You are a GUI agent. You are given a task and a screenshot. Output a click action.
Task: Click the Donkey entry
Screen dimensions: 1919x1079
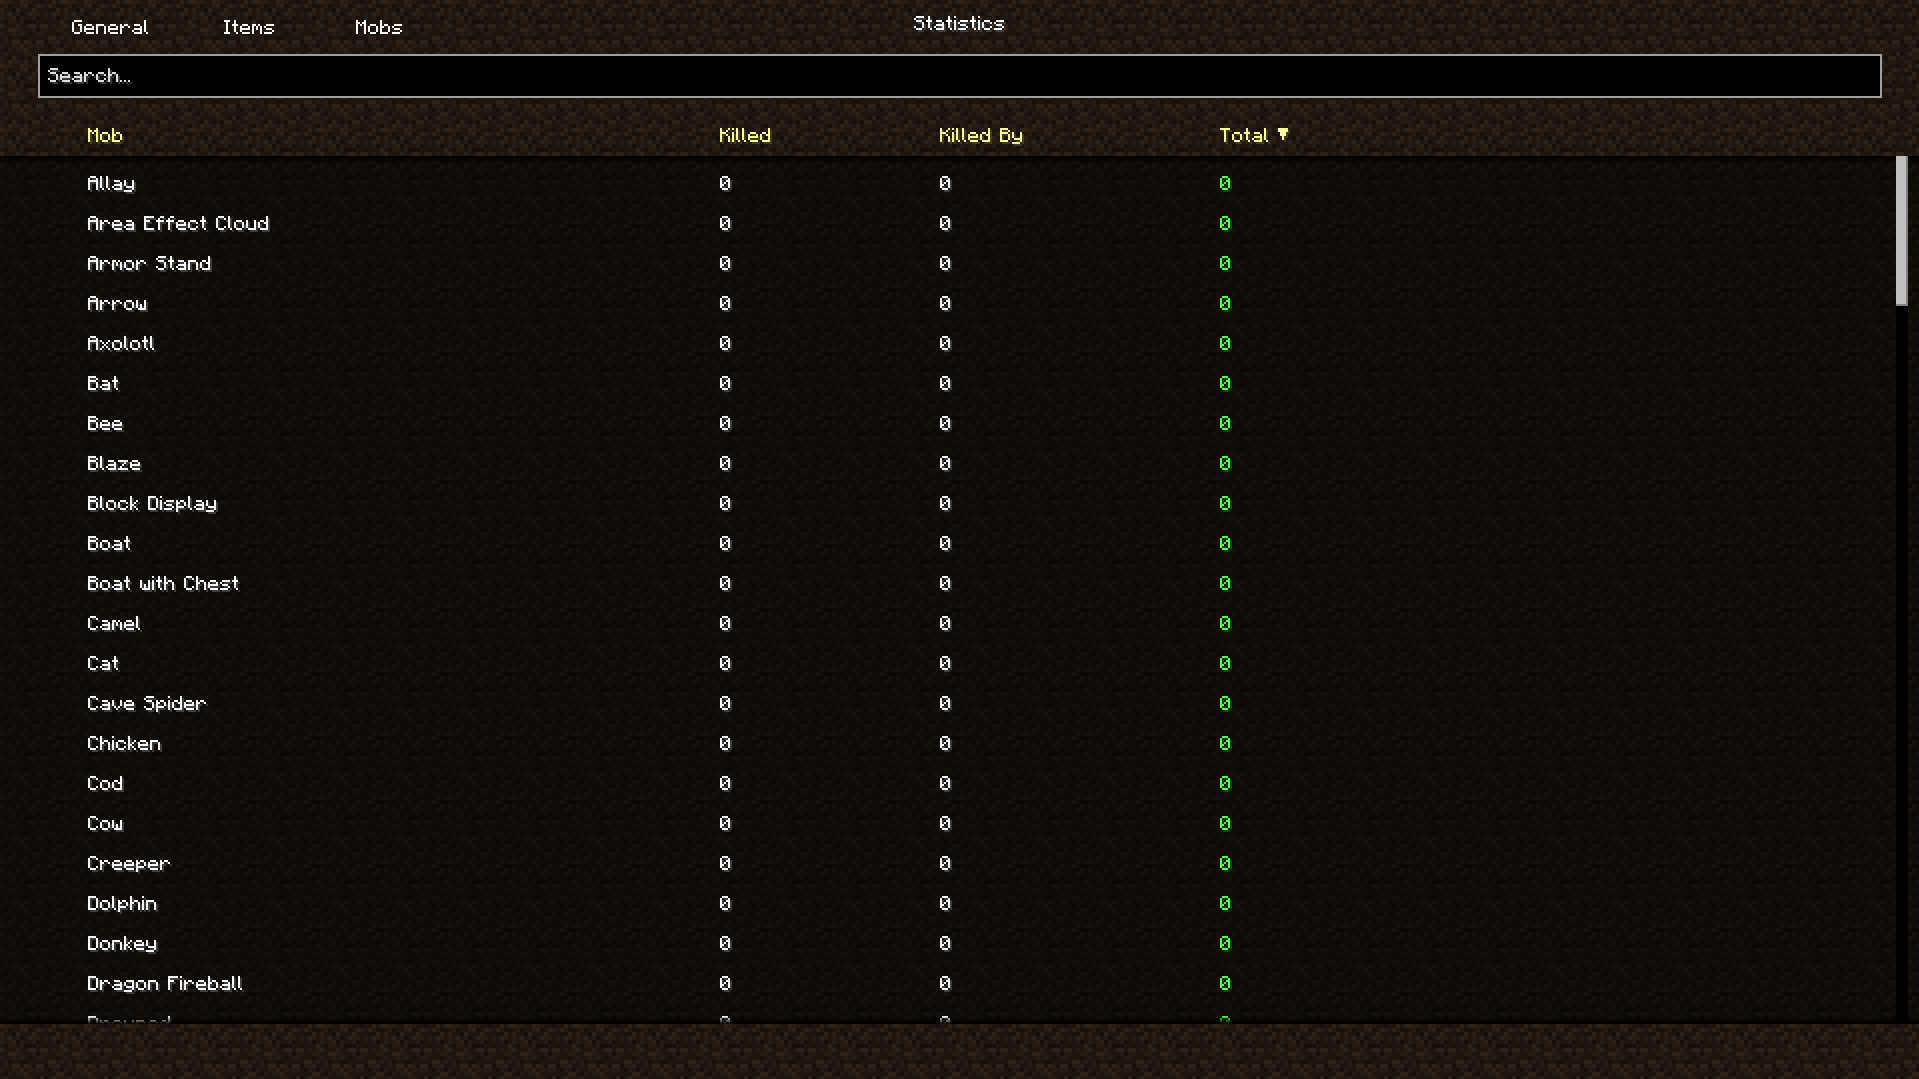click(121, 943)
